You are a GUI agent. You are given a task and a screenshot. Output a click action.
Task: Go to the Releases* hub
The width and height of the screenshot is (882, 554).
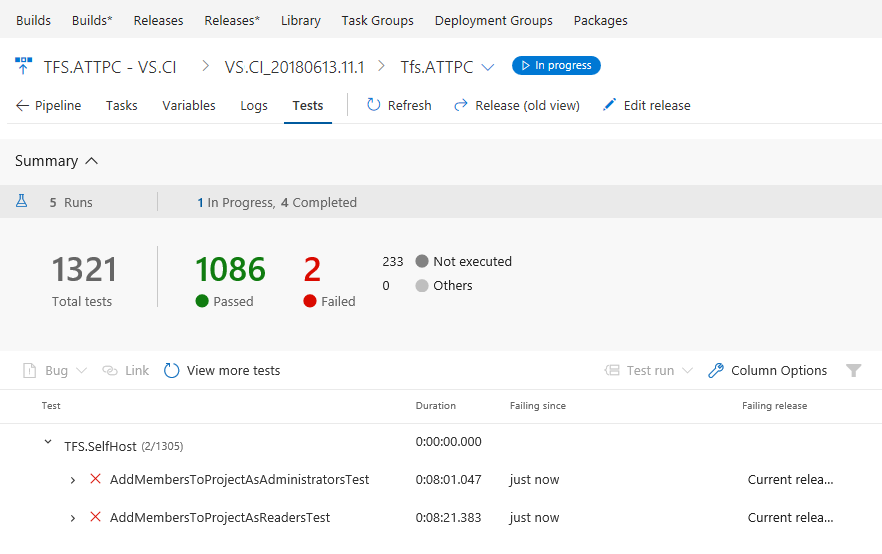point(232,20)
